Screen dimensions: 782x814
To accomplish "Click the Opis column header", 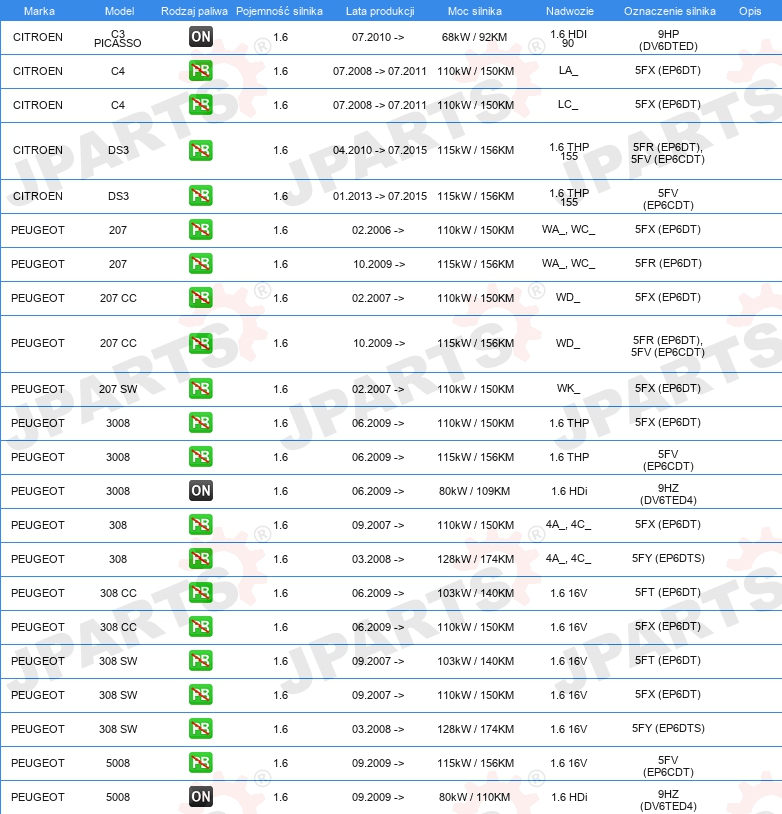I will [x=750, y=11].
